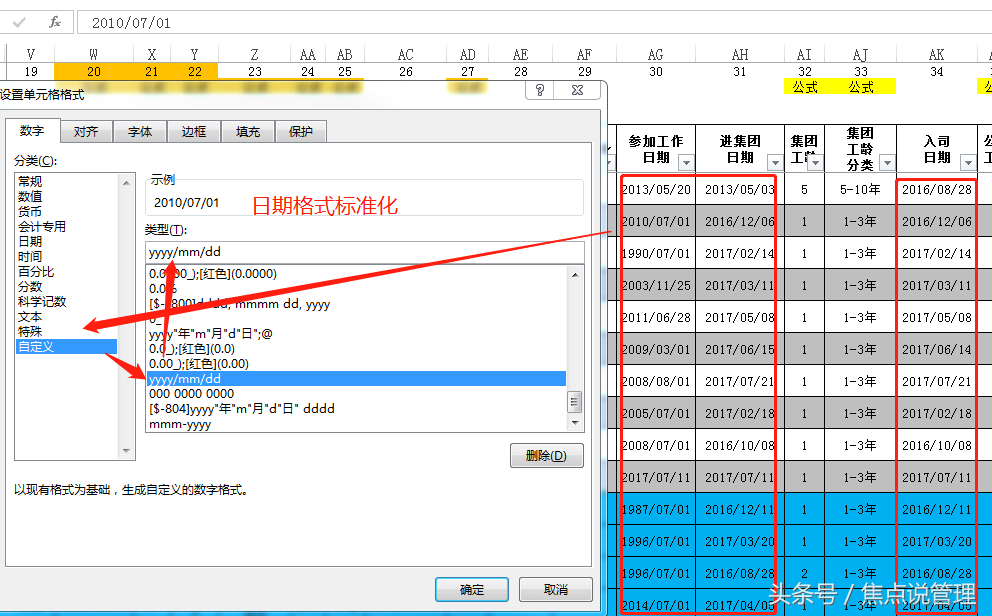Switch to the 对齐 tab
992x616 pixels.
tap(86, 132)
